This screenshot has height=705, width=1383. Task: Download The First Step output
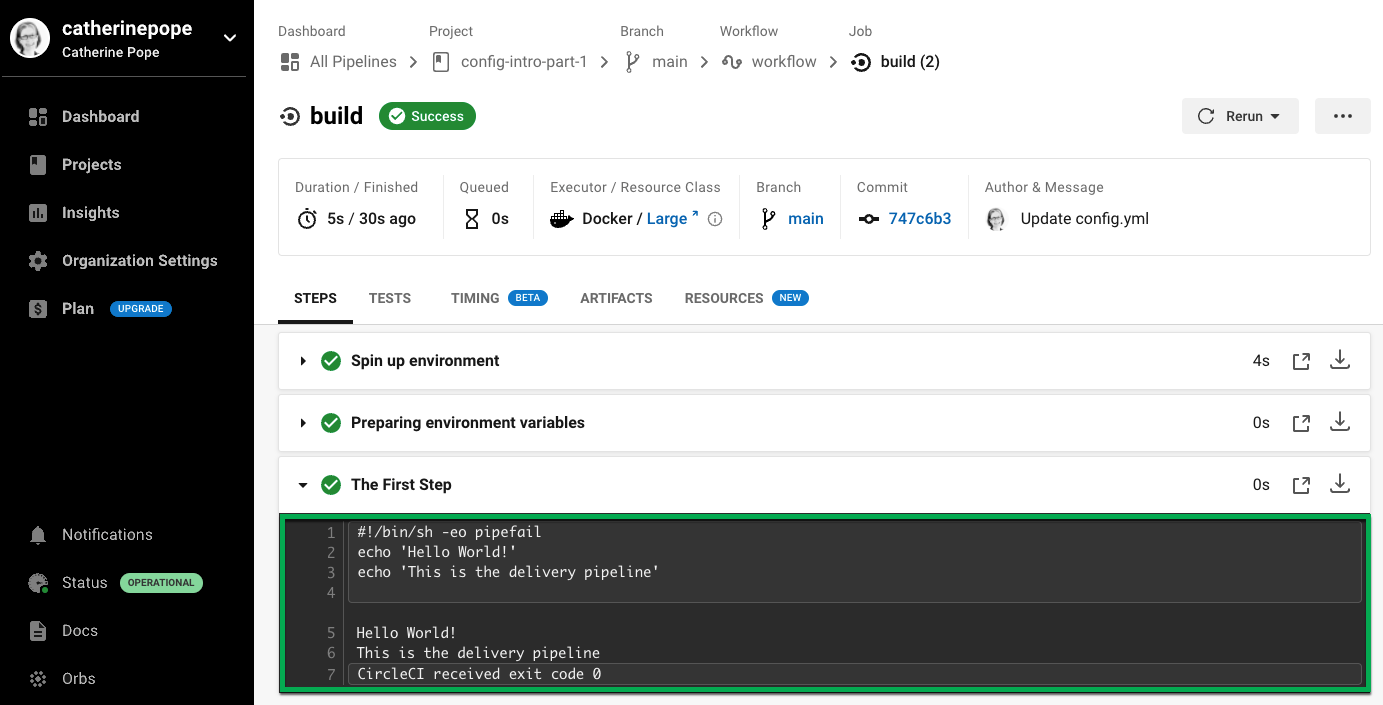point(1340,485)
